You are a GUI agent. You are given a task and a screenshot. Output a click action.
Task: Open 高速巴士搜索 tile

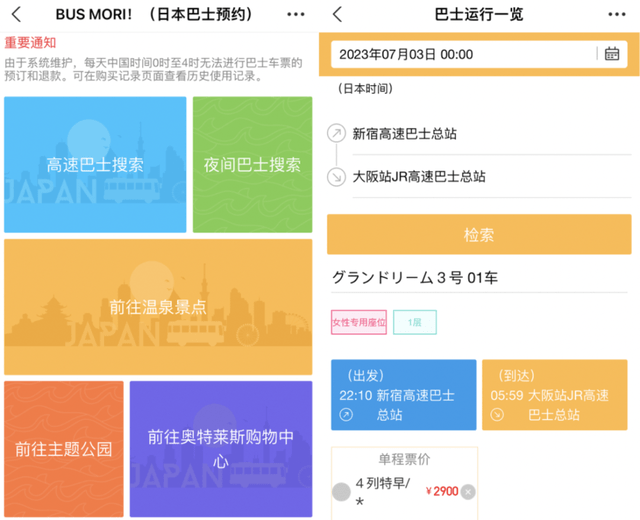click(x=95, y=164)
